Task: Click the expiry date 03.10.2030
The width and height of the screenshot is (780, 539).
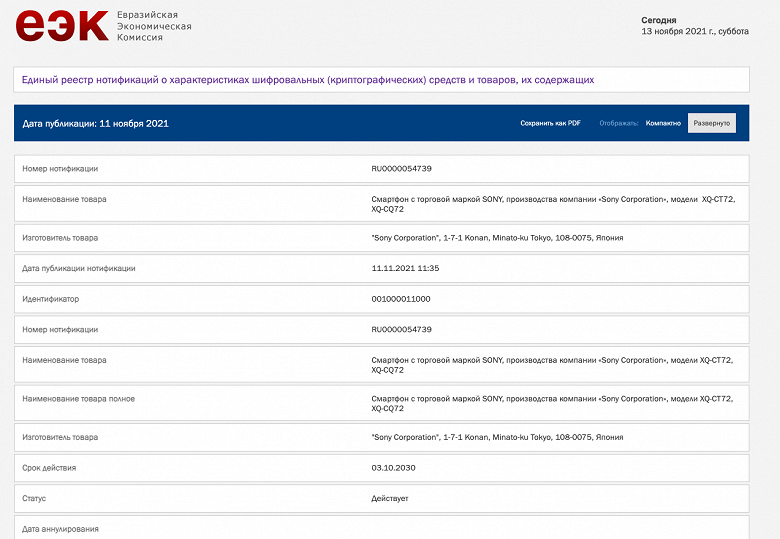Action: (392, 467)
